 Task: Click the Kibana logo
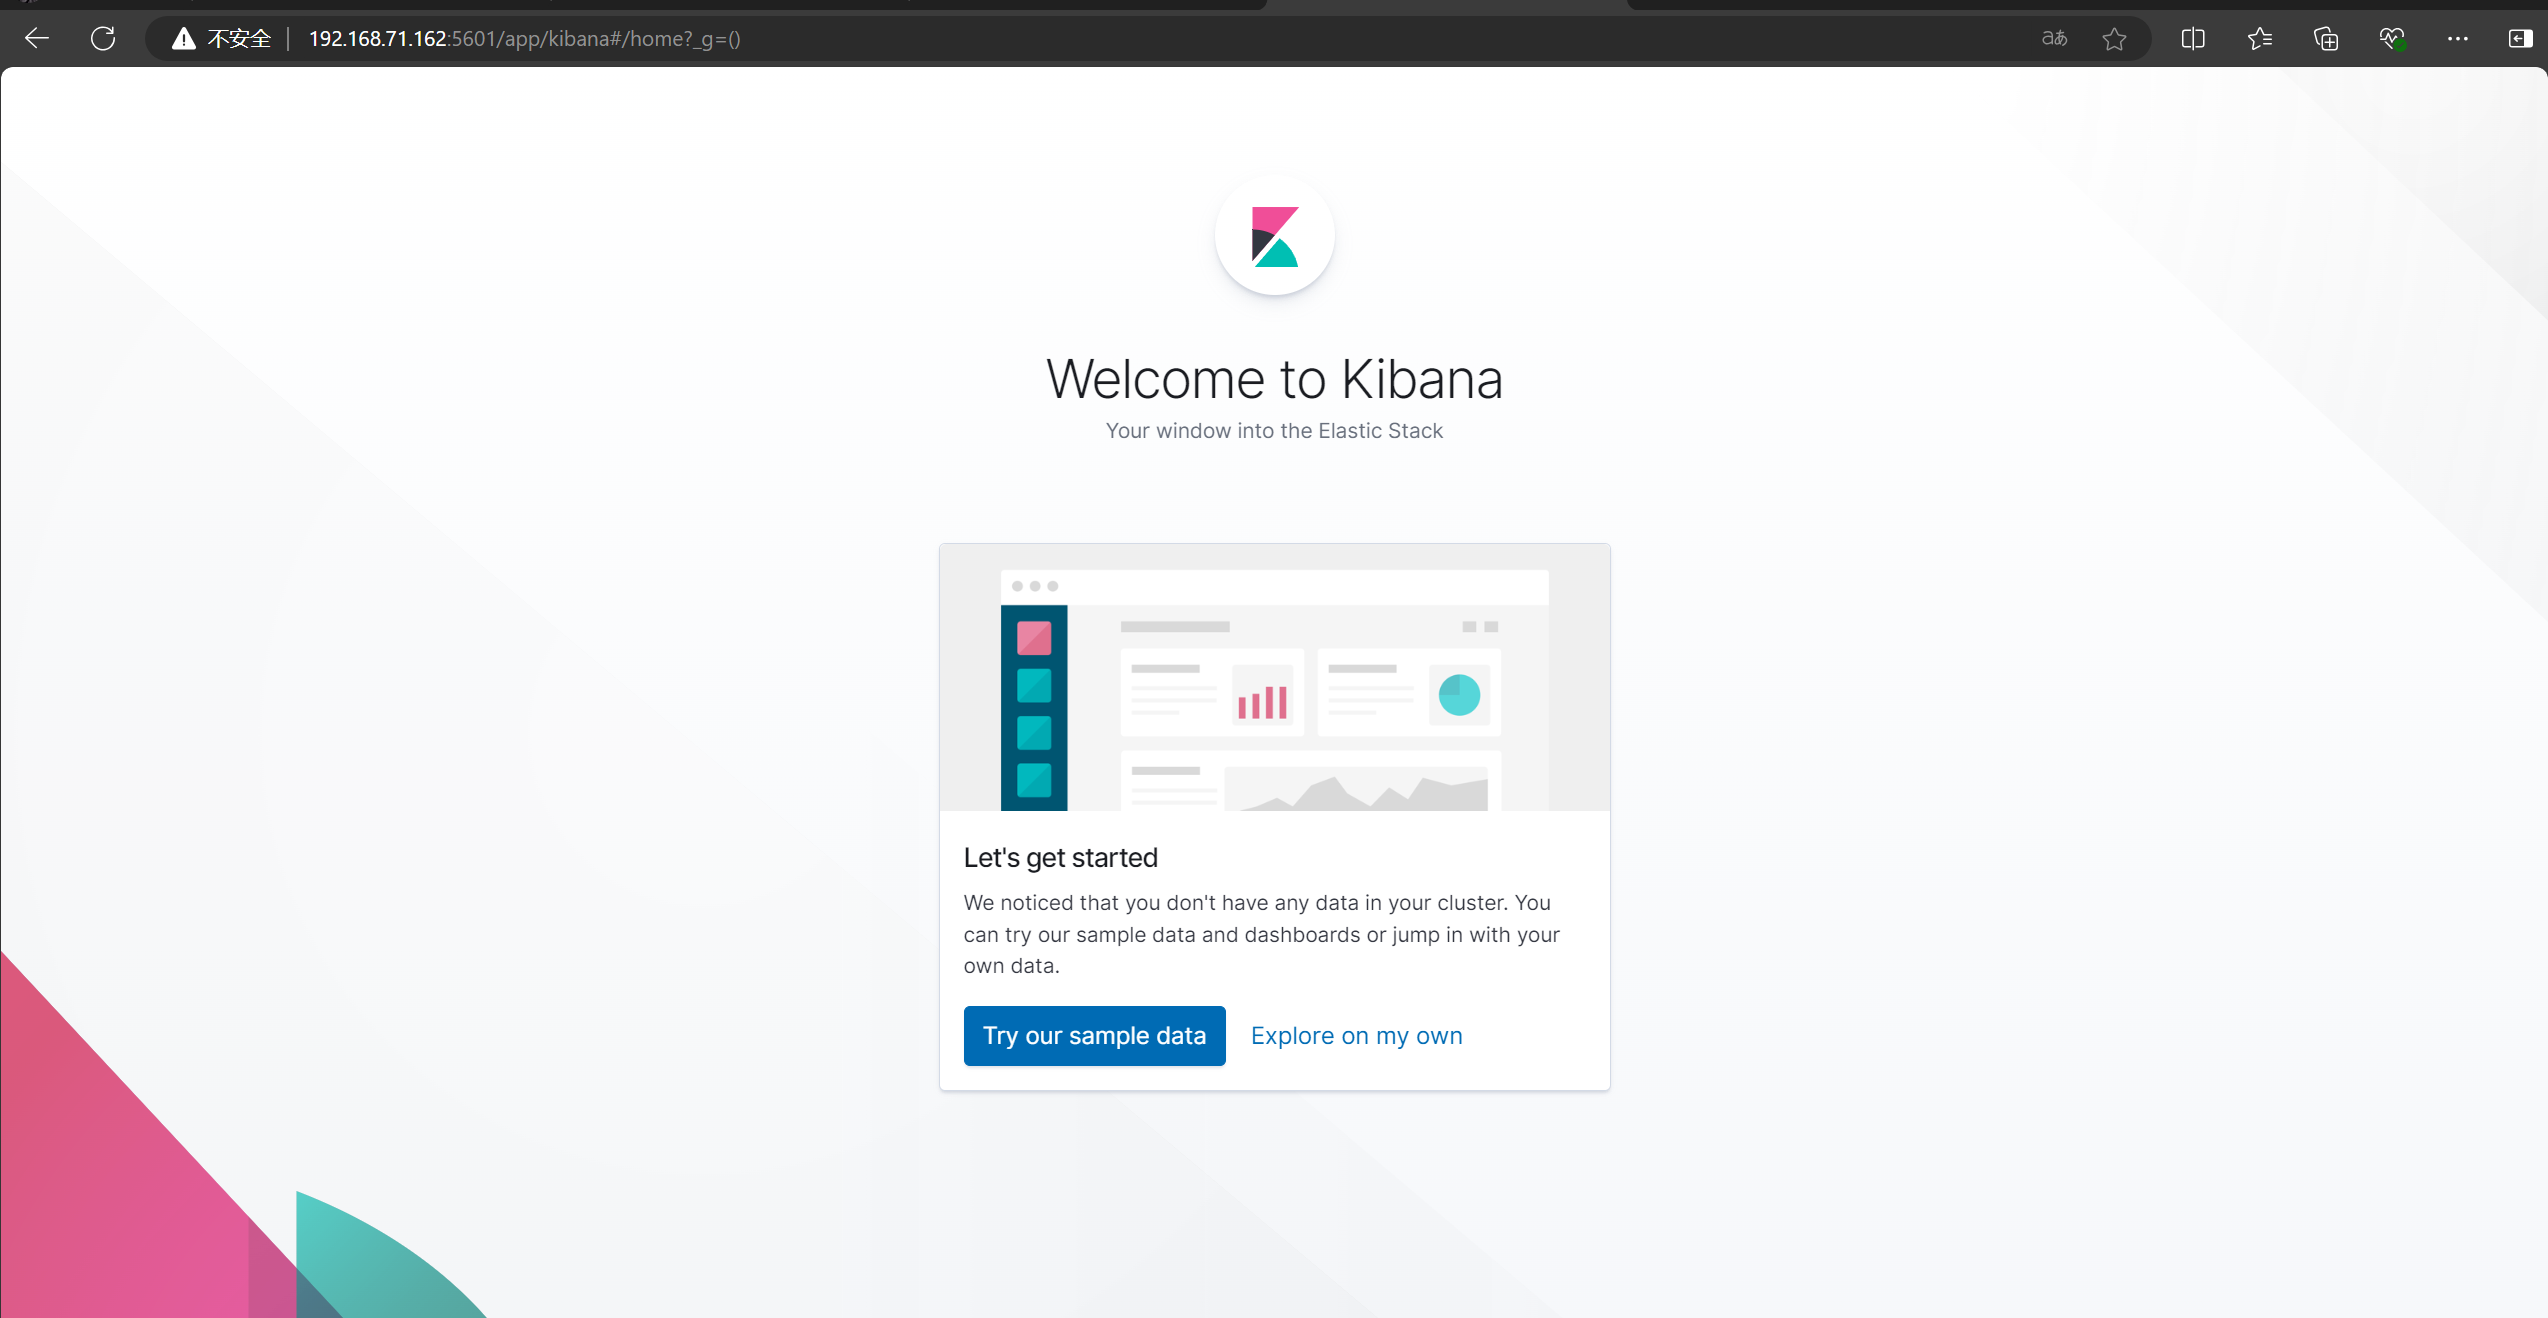tap(1275, 237)
